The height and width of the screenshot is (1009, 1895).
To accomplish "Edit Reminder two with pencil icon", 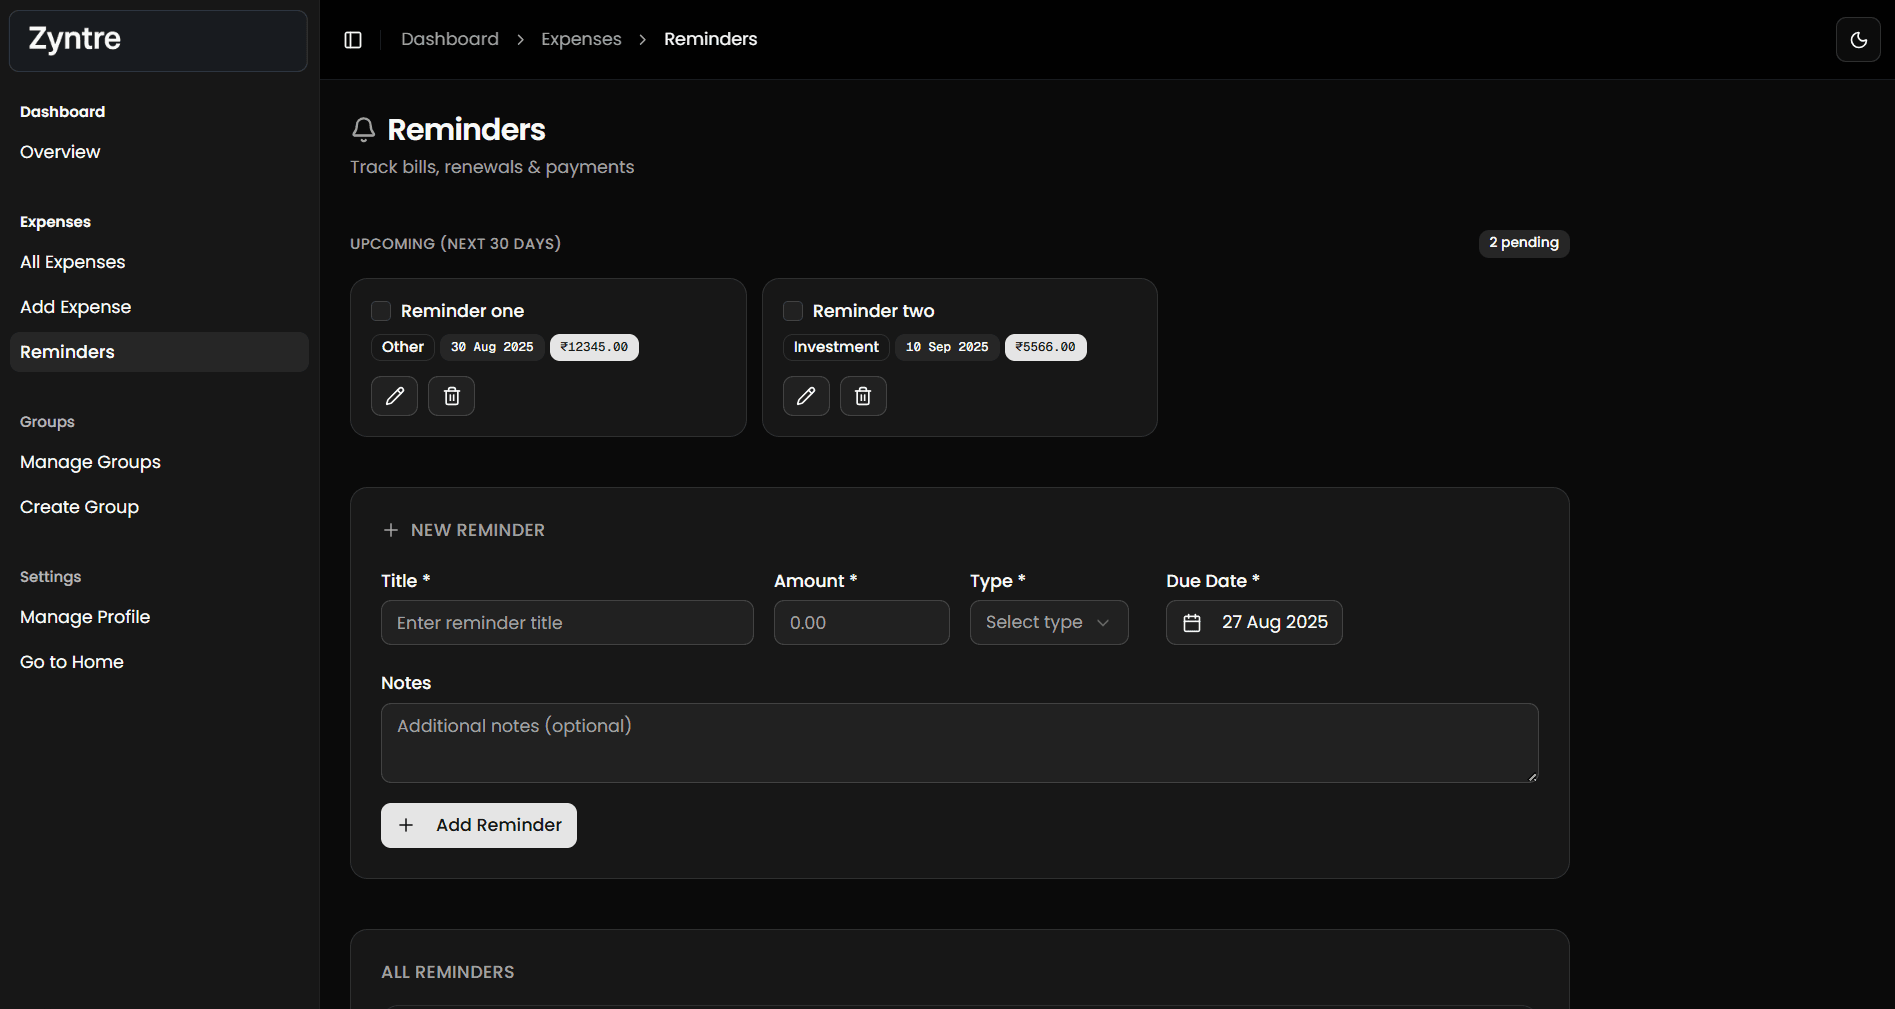I will click(x=806, y=396).
